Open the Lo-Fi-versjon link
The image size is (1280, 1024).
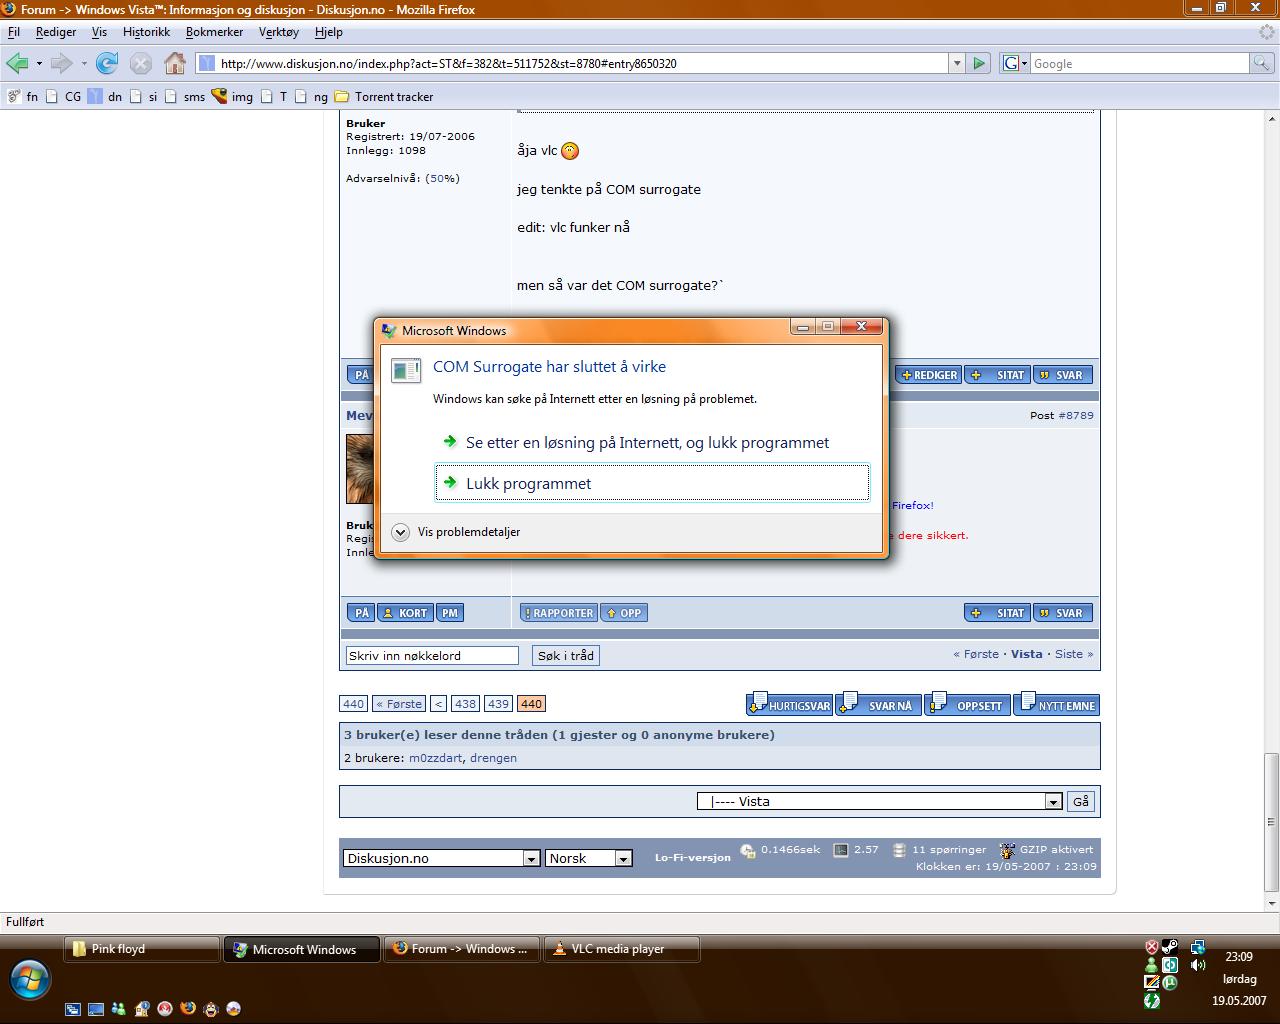[693, 858]
